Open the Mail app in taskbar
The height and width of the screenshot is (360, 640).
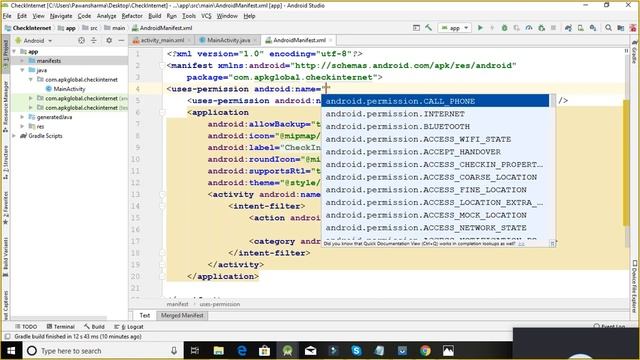click(x=311, y=350)
